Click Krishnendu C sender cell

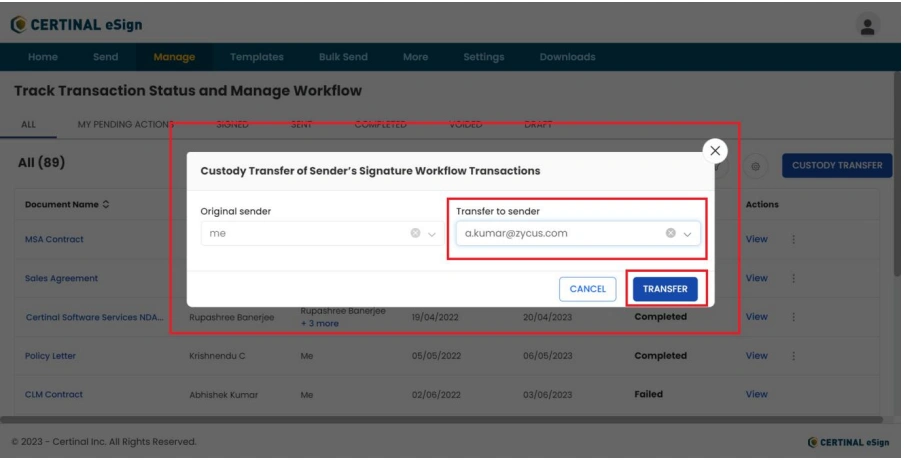click(217, 356)
